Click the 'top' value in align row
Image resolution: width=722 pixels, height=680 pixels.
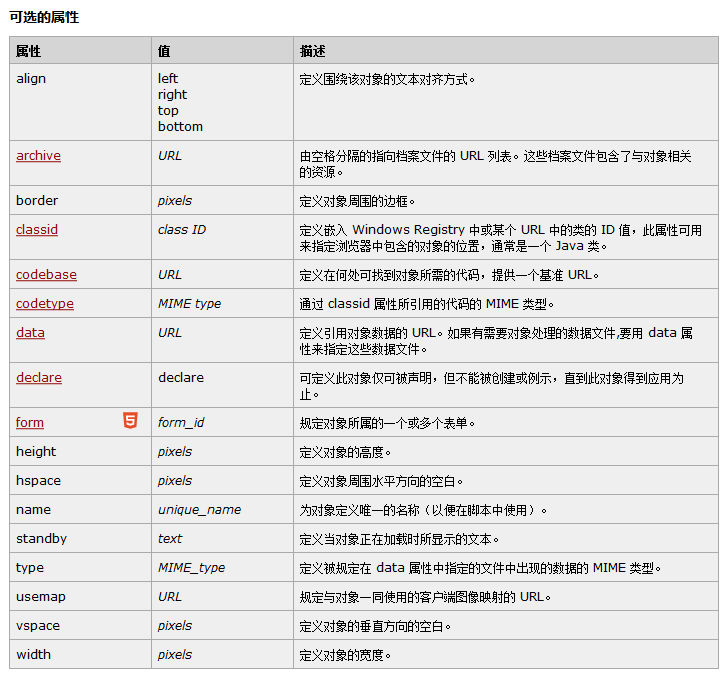coord(168,111)
